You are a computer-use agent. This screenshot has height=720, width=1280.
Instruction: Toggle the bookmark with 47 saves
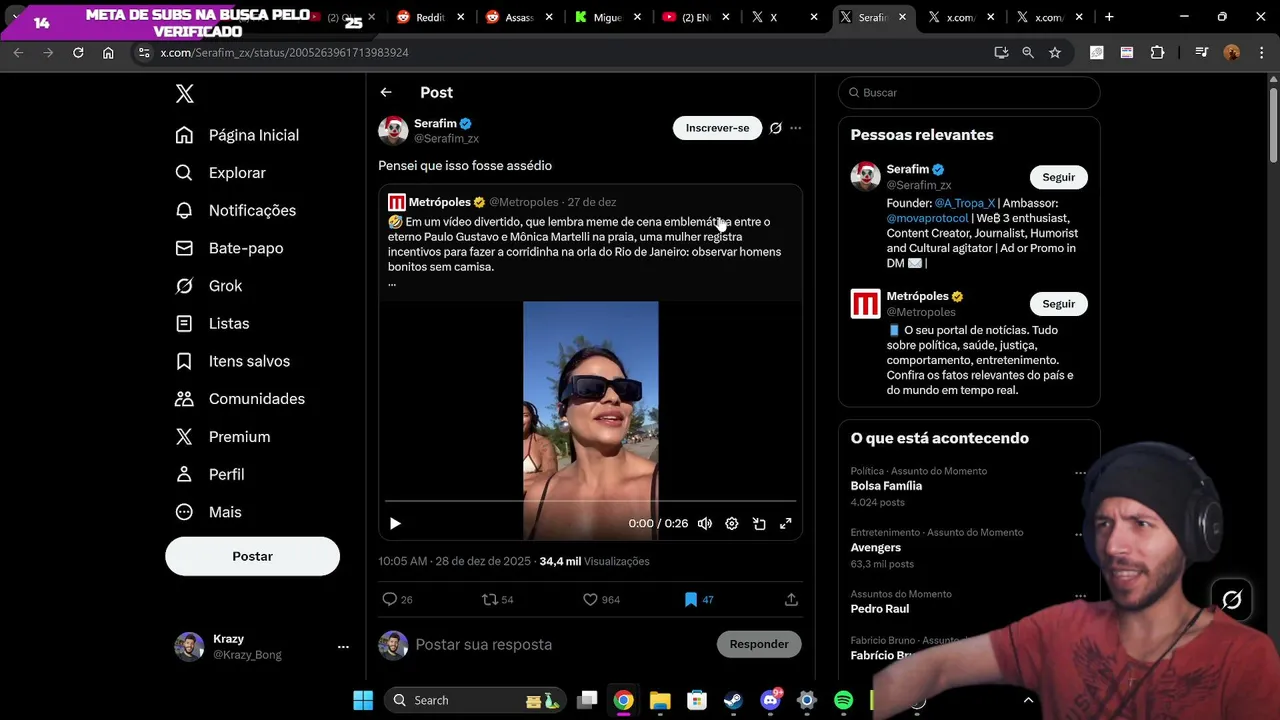[x=698, y=599]
